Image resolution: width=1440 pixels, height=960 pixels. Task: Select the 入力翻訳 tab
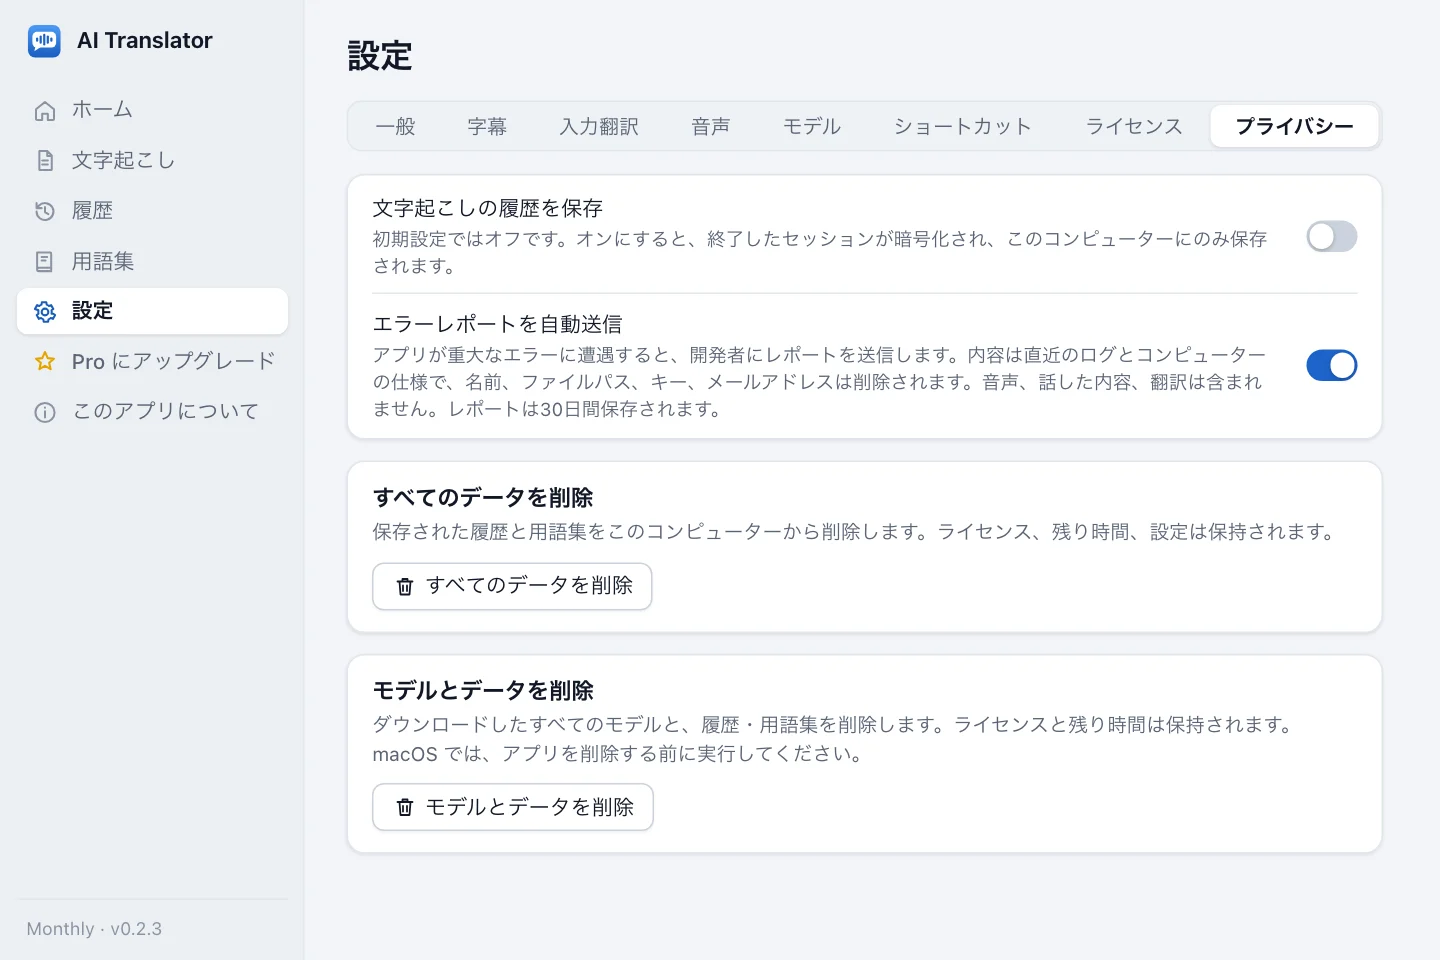point(599,127)
